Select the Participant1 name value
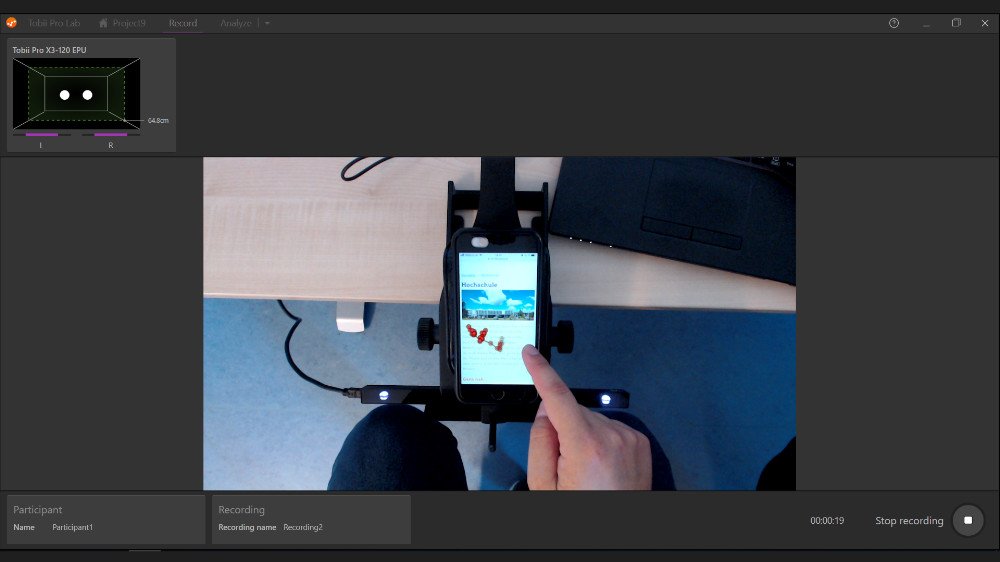The image size is (1000, 562). pos(73,528)
